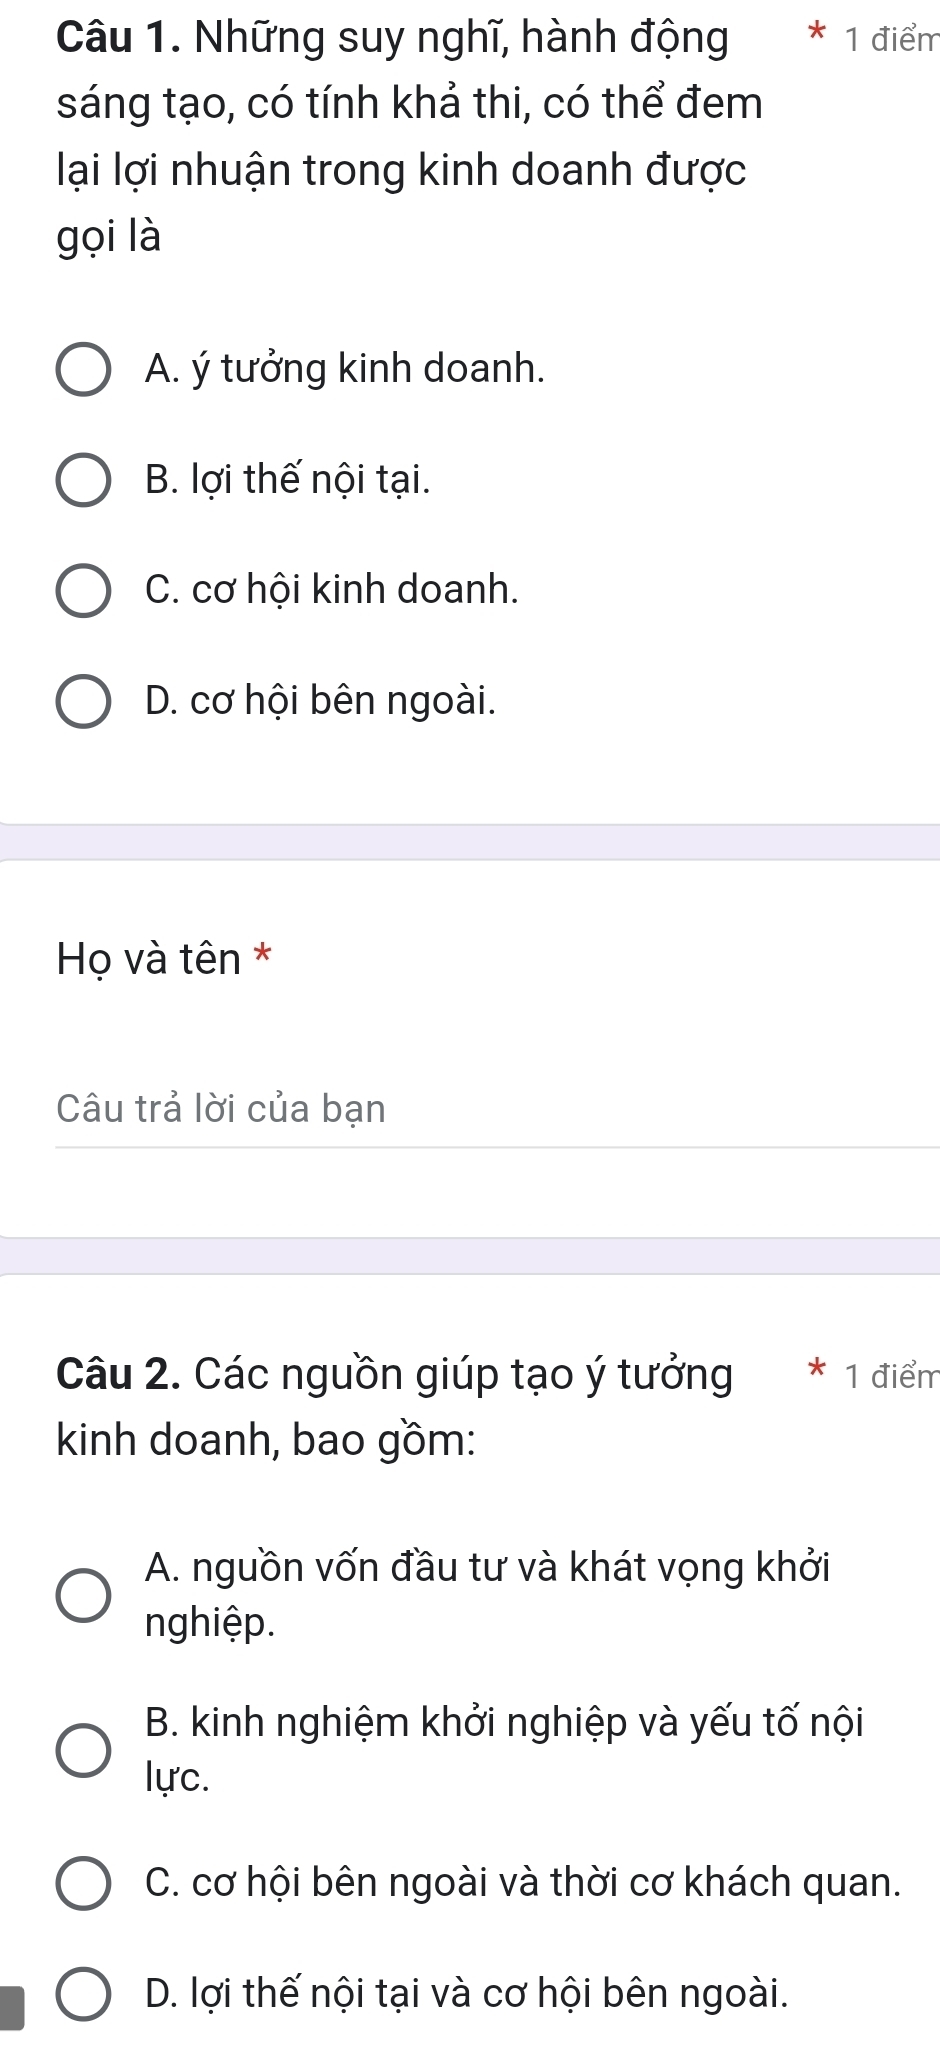The image size is (940, 2049).
Task: Mark radio circle for "D. lợi thế nội tại và cơ hội"
Action: click(x=83, y=1995)
